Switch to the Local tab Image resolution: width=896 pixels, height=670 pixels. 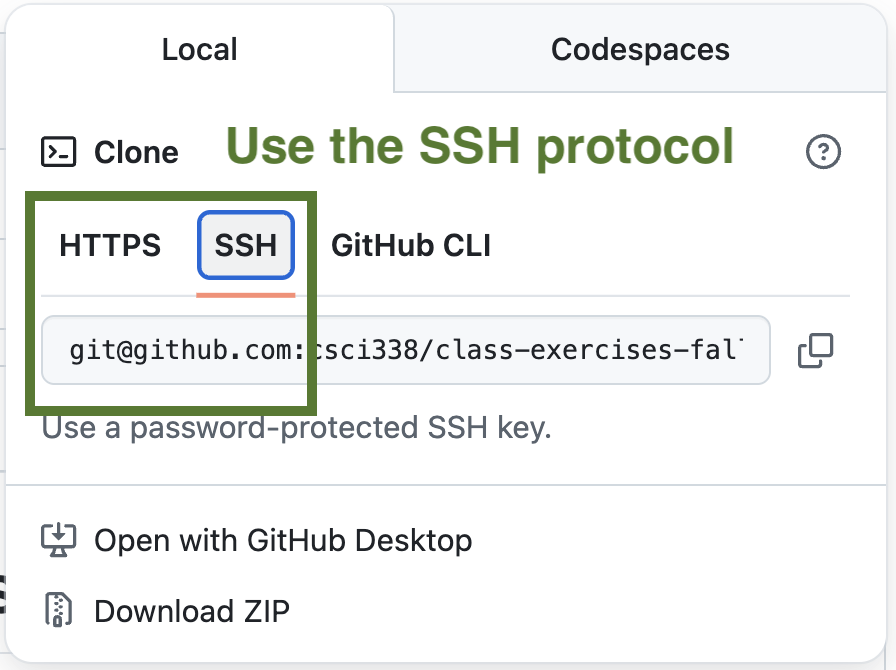pyautogui.click(x=200, y=49)
